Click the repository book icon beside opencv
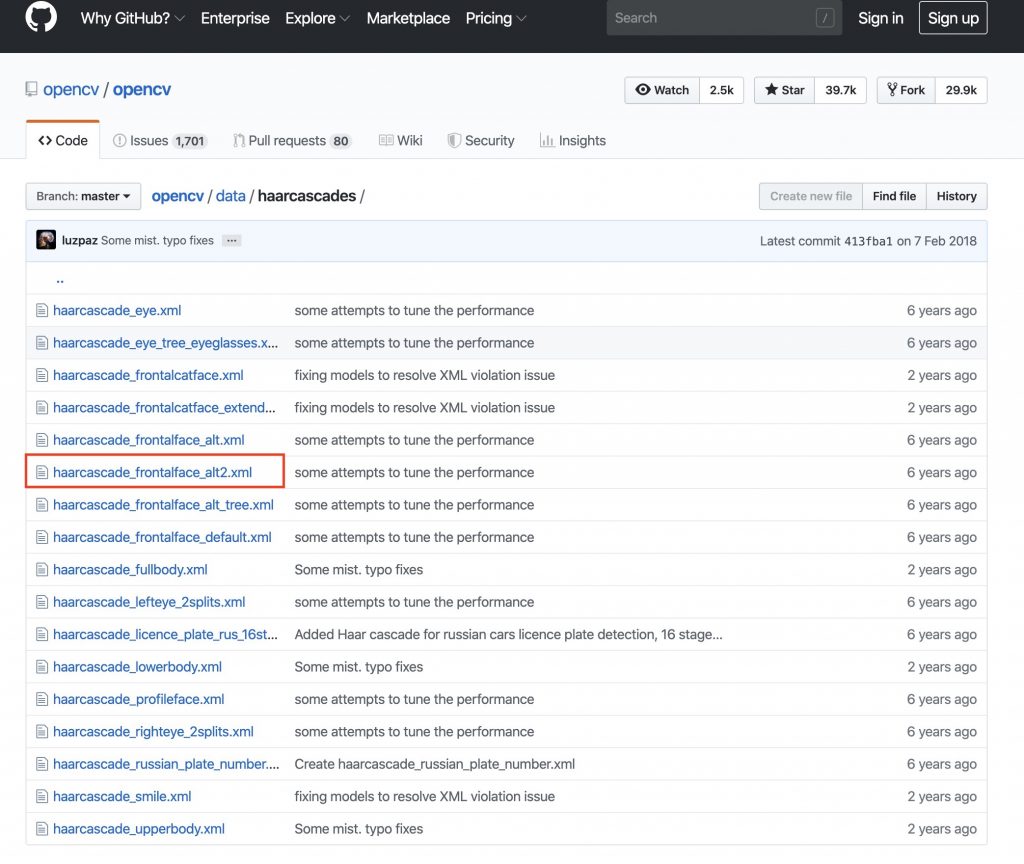The width and height of the screenshot is (1024, 864). pyautogui.click(x=31, y=89)
